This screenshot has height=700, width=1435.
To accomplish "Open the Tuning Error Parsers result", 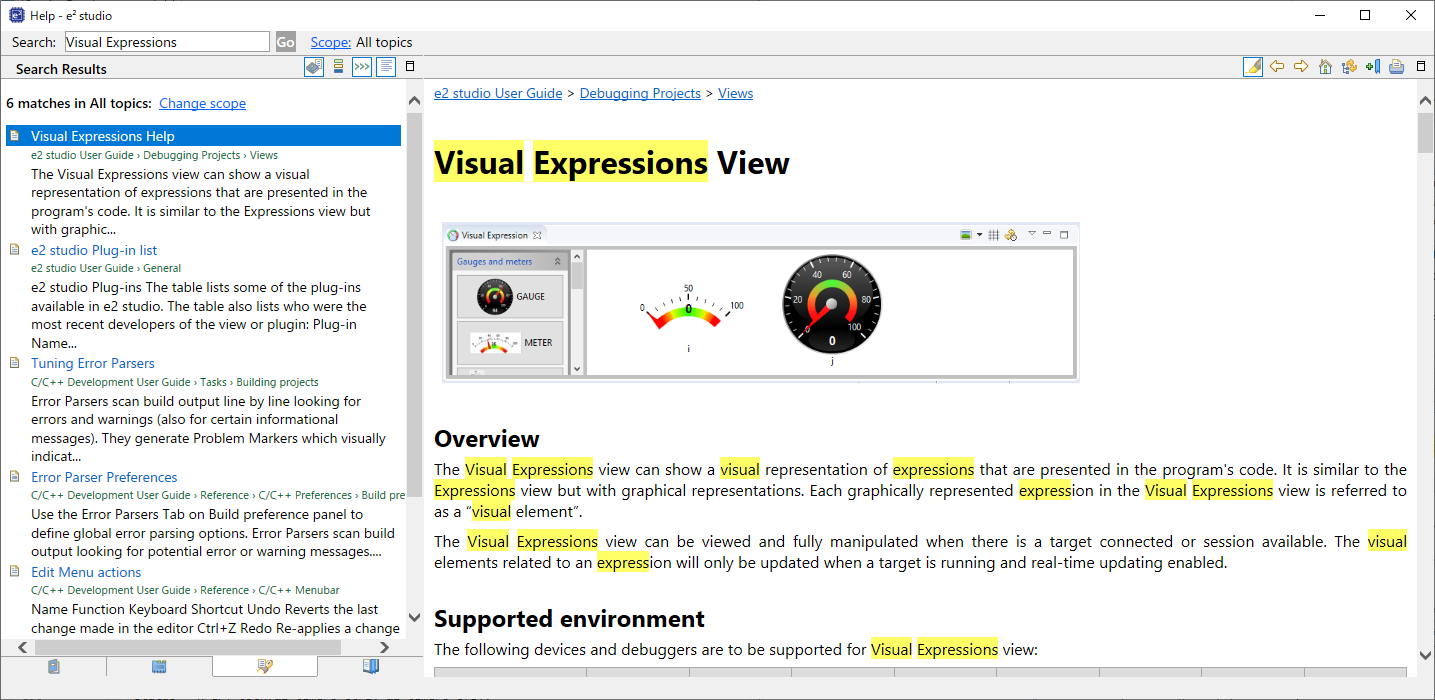I will click(x=93, y=363).
